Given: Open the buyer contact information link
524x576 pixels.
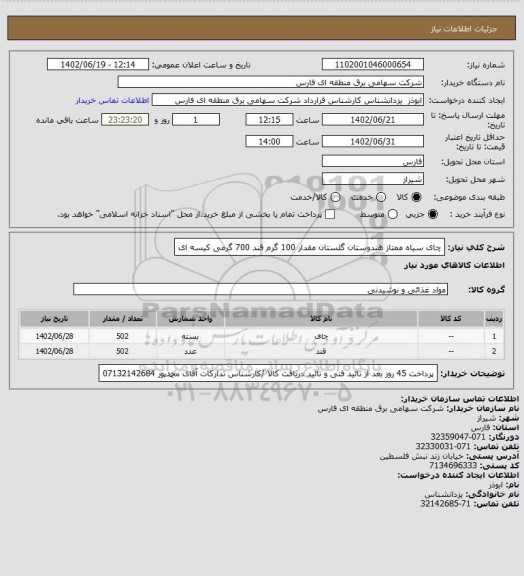Looking at the screenshot, I should tap(112, 100).
